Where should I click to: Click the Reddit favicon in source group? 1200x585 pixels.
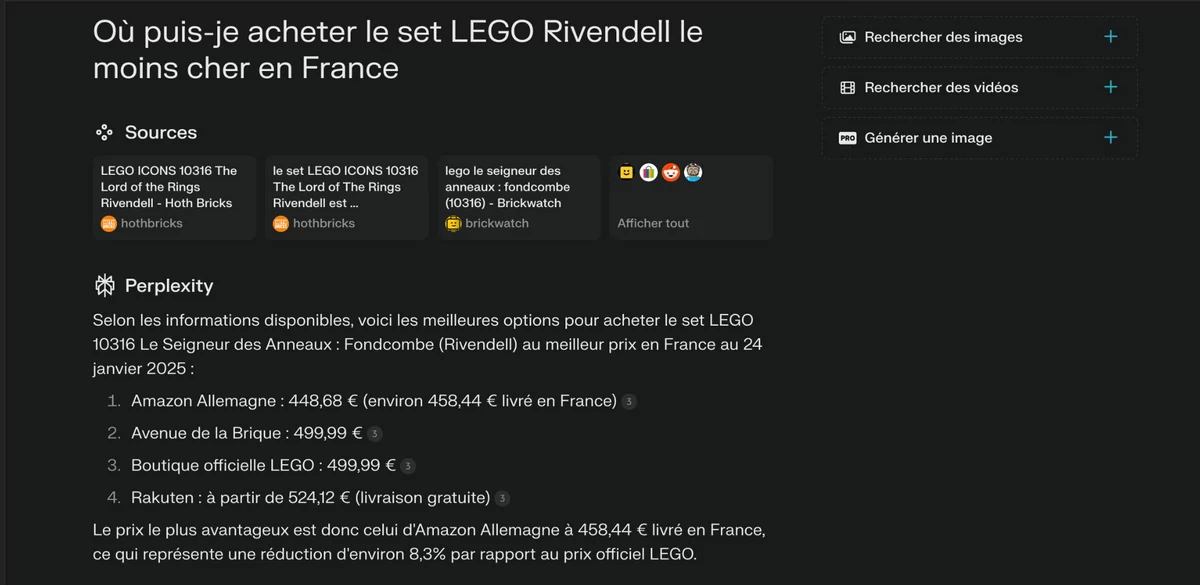point(670,173)
